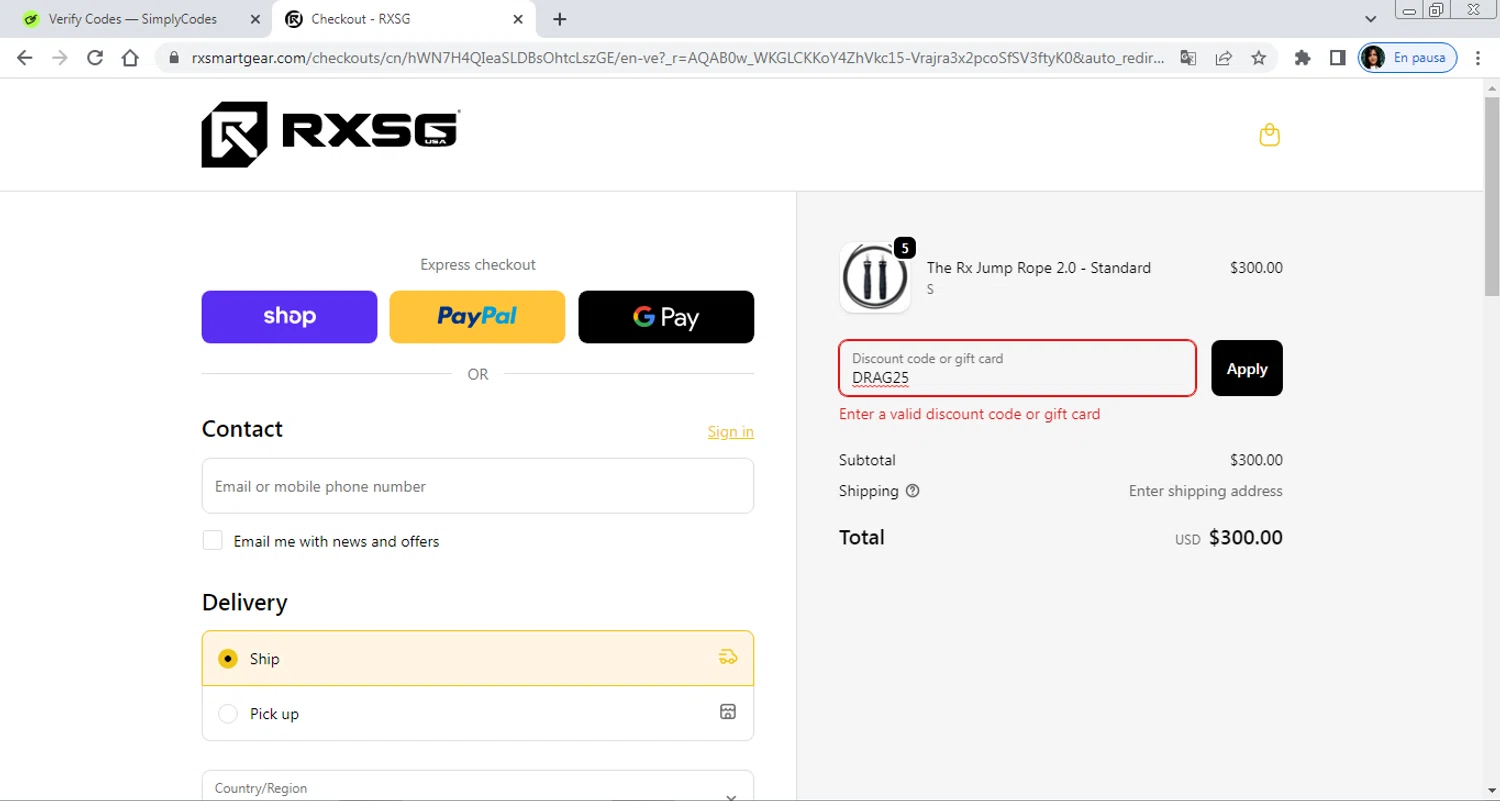The height and width of the screenshot is (801, 1500).
Task: Click the site lock icon in the address bar
Action: tap(173, 58)
